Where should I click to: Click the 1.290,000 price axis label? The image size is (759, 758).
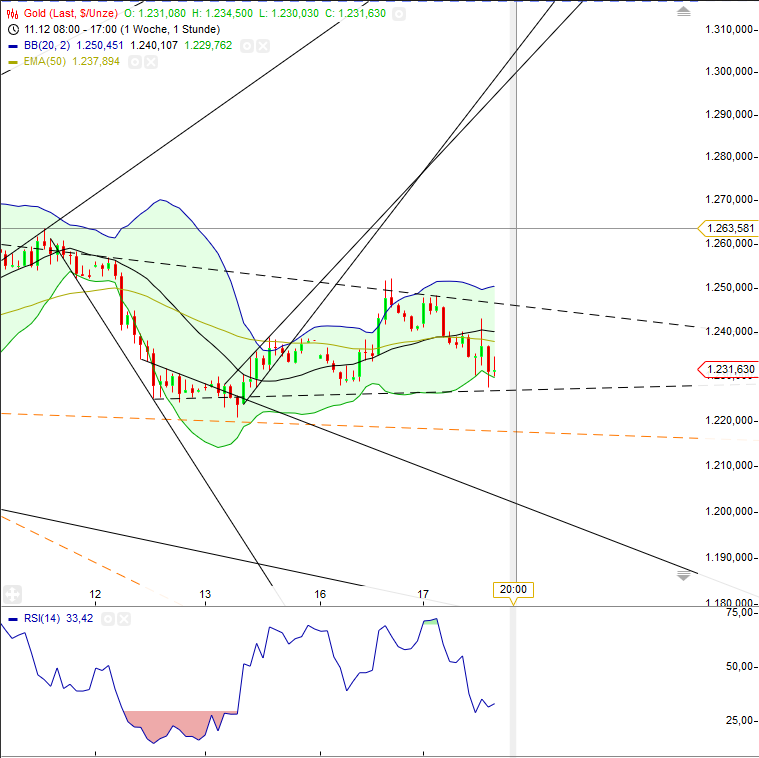pos(729,114)
